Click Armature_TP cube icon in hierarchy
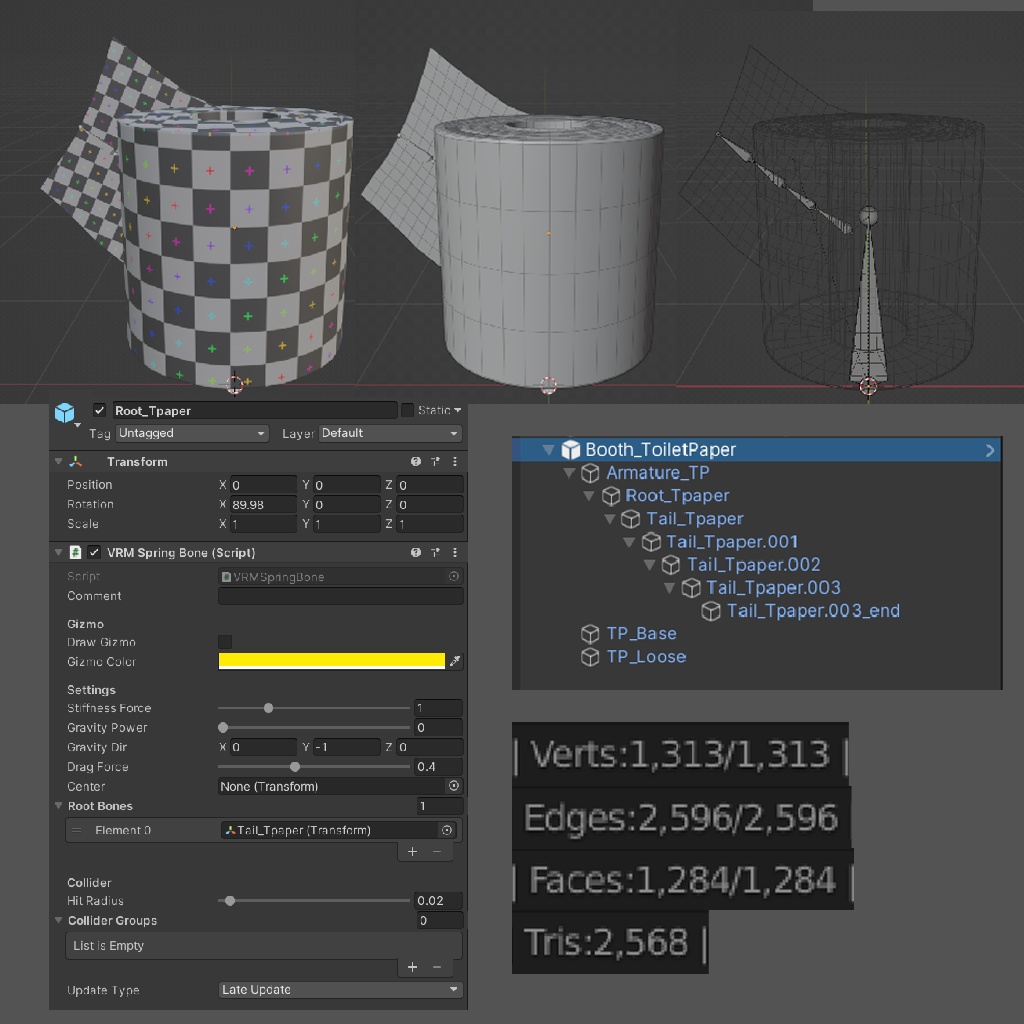Image resolution: width=1024 pixels, height=1024 pixels. (x=590, y=472)
